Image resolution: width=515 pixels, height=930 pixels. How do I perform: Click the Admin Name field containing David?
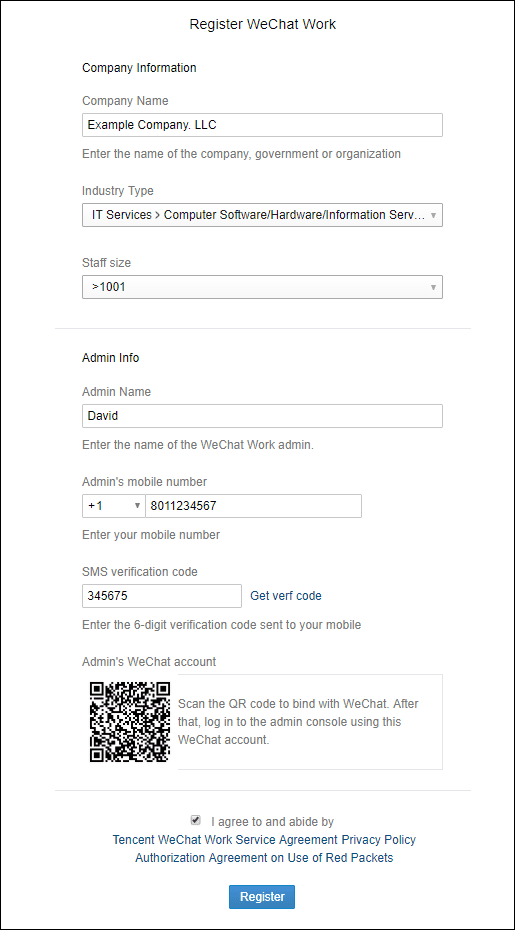(x=262, y=416)
